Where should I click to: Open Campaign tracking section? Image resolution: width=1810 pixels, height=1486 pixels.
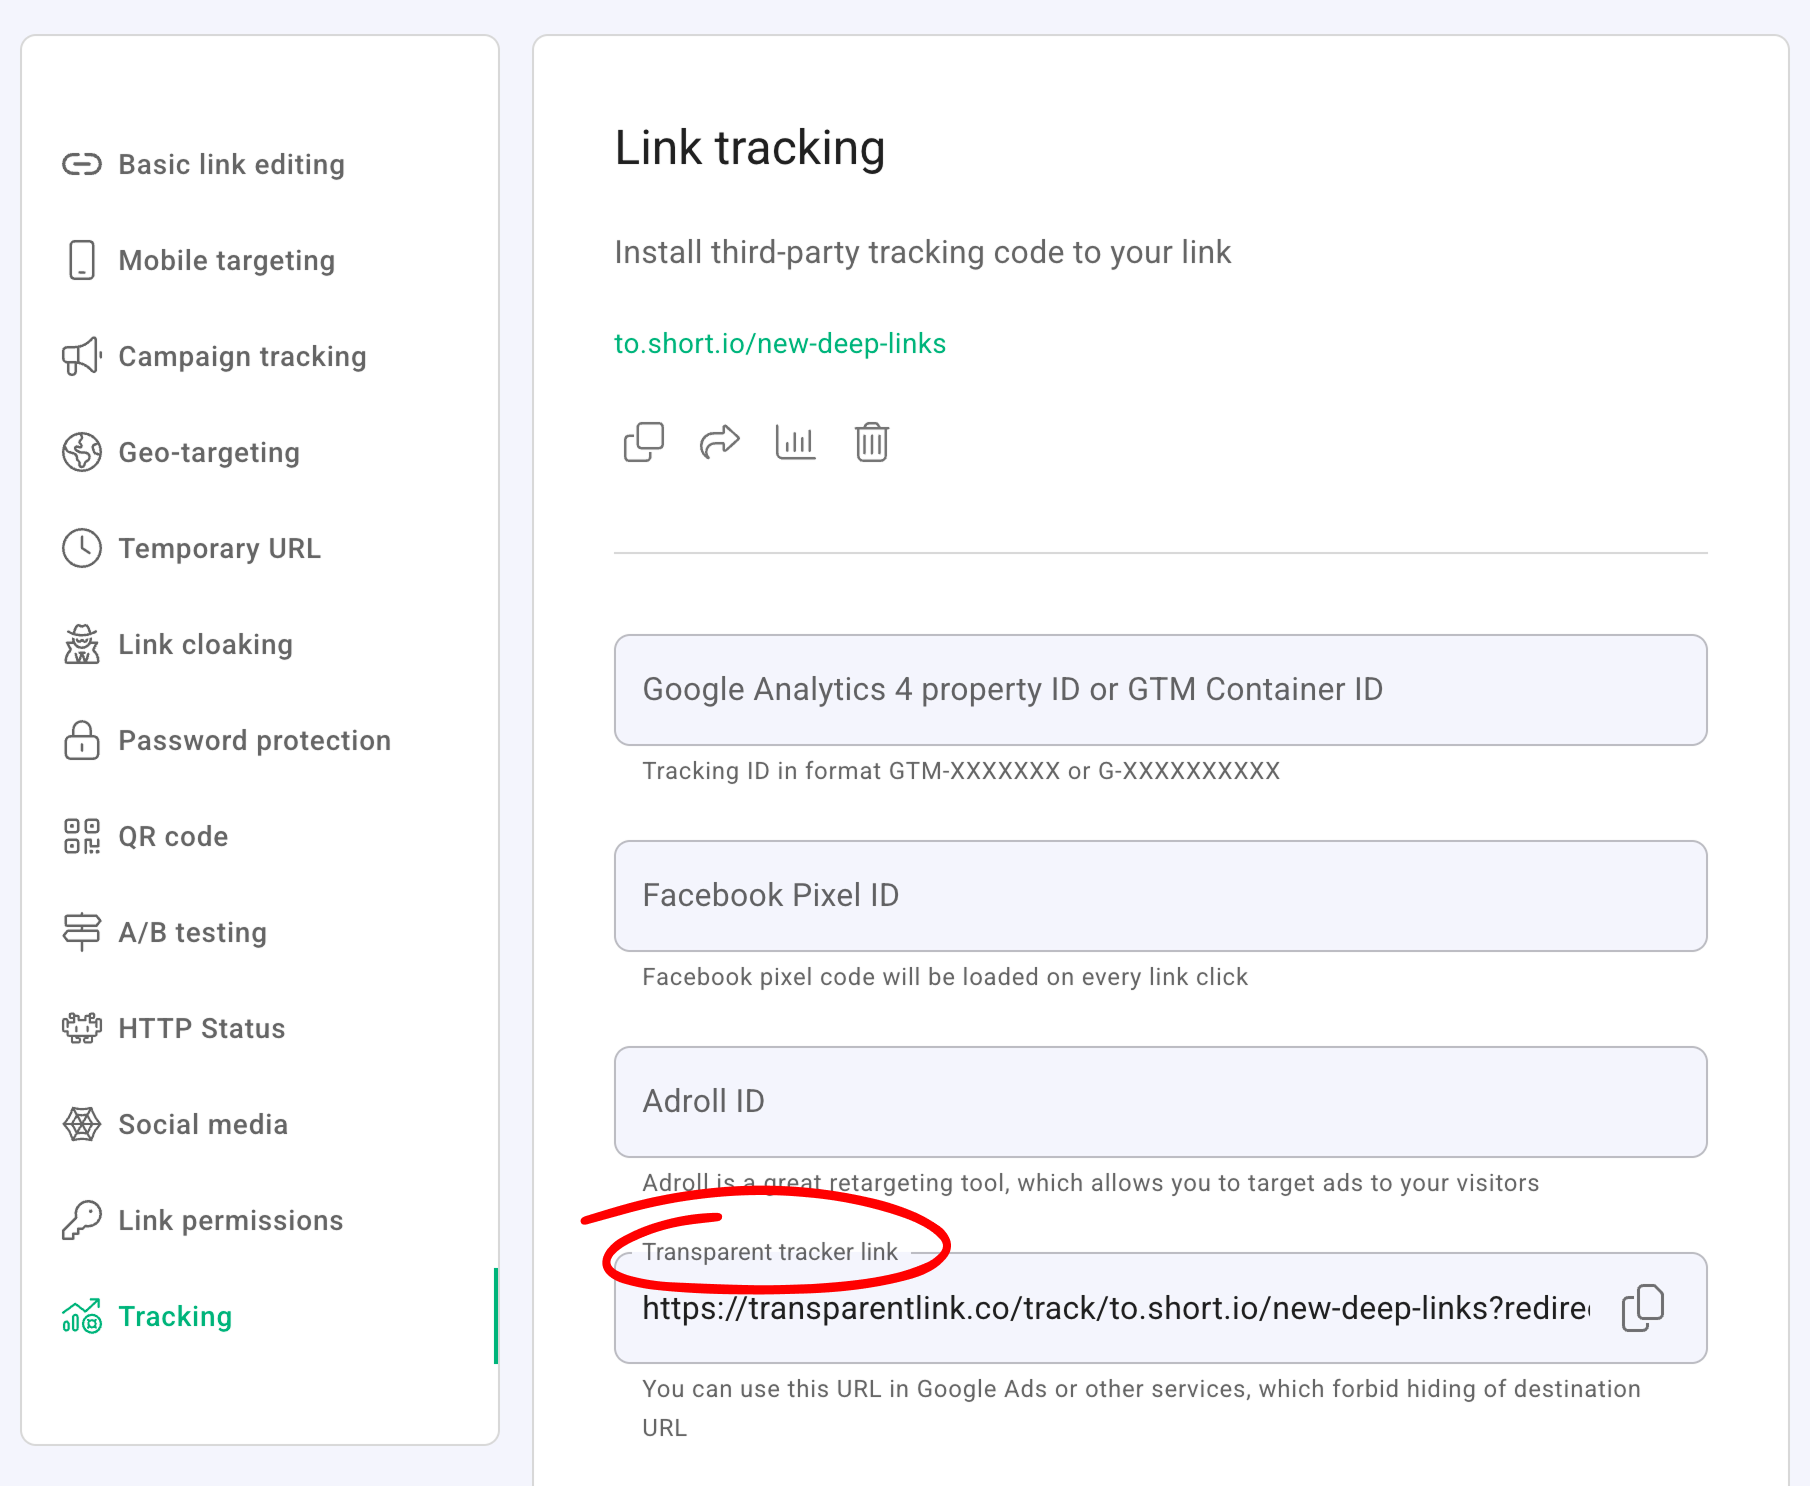pos(242,356)
